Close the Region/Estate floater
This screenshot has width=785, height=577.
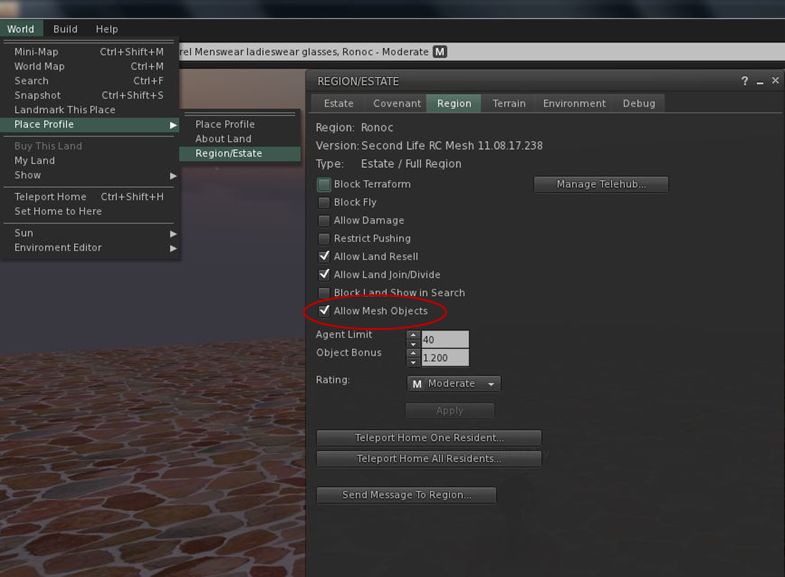775,81
